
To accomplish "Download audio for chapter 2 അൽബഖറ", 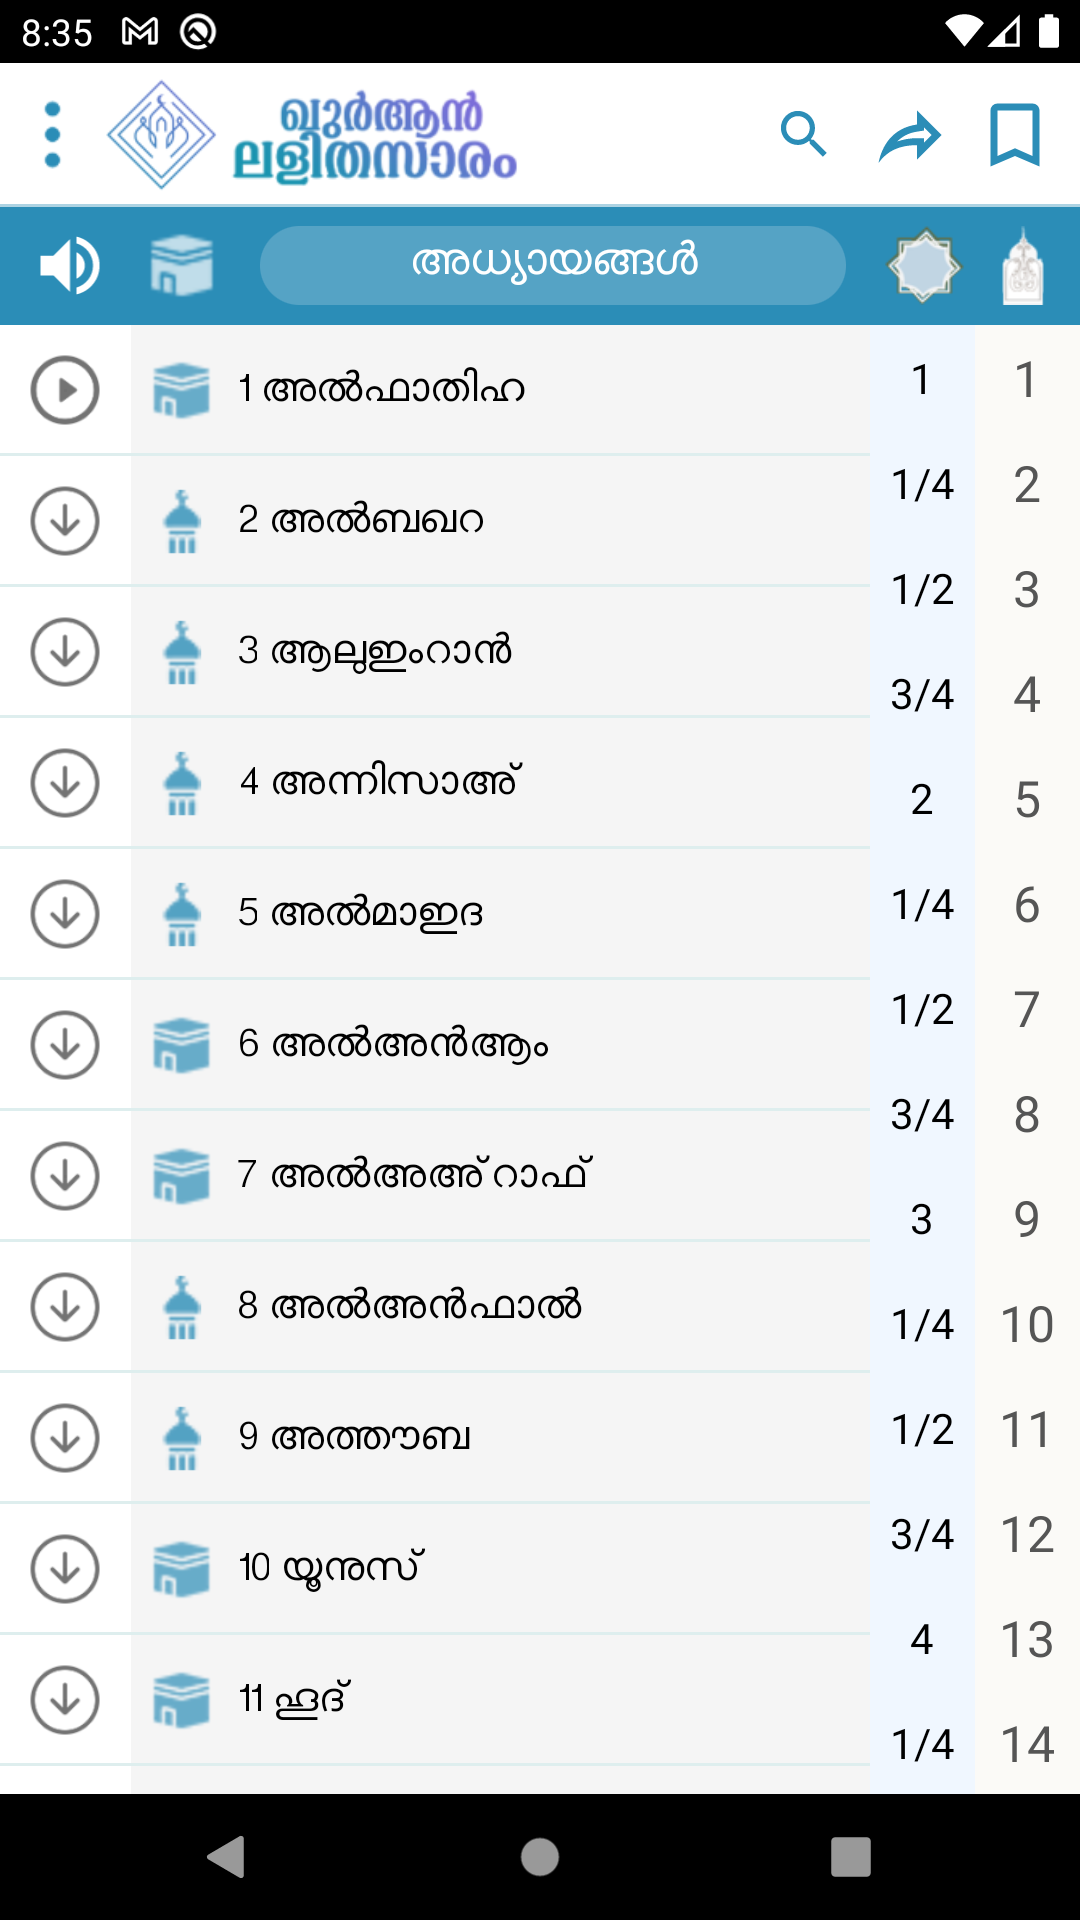I will 65,521.
